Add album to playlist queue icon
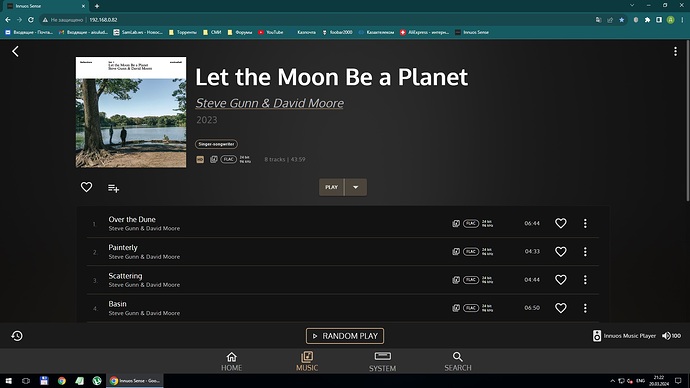 [x=114, y=188]
